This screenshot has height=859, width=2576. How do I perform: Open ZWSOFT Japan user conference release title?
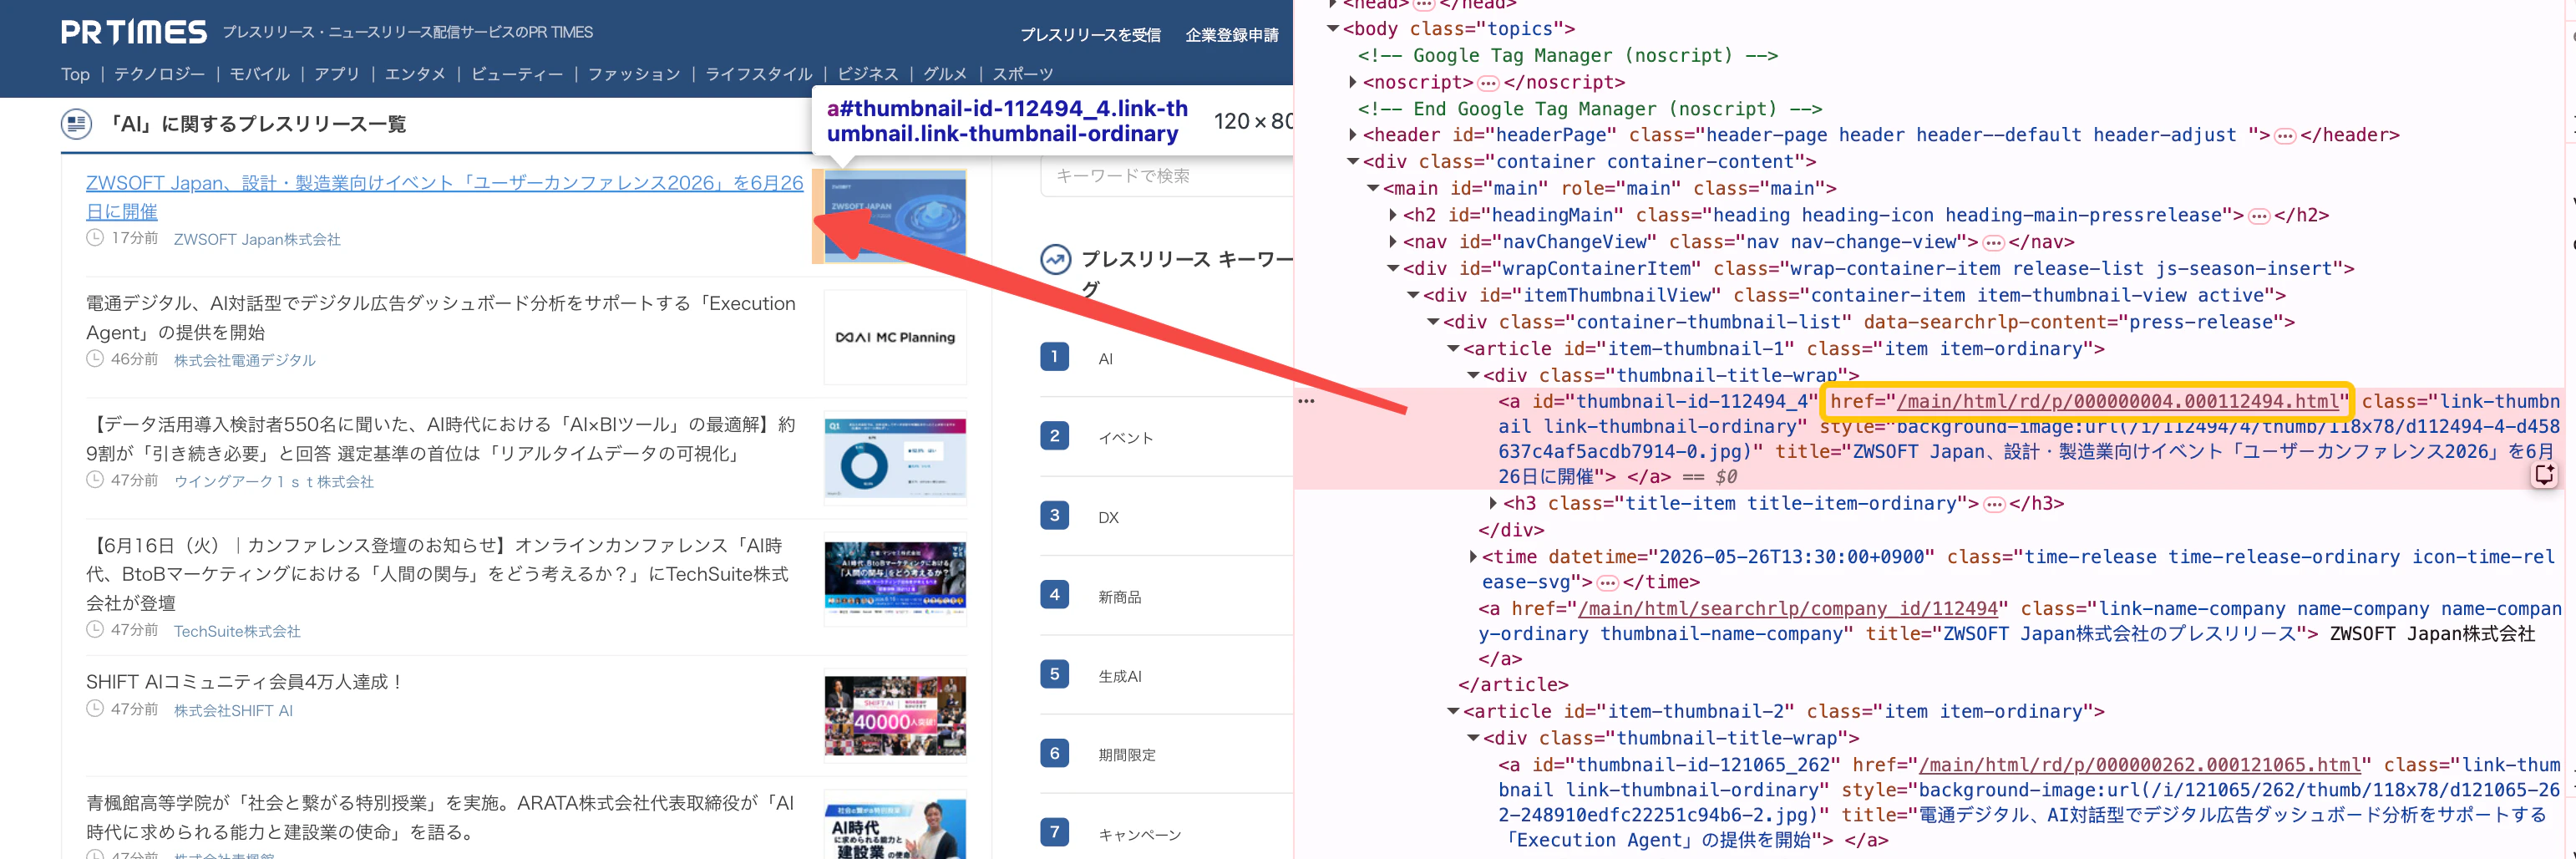pyautogui.click(x=445, y=197)
